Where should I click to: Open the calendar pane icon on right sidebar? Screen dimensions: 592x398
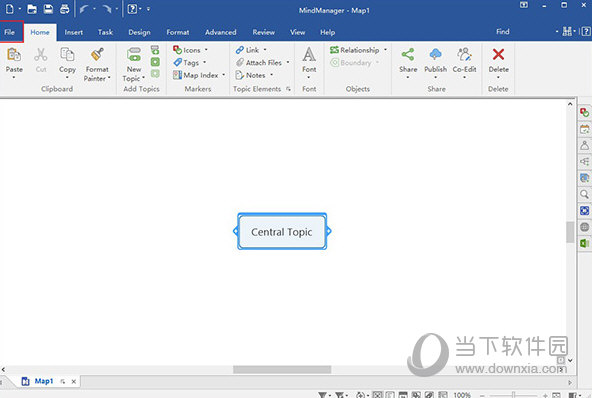[x=584, y=129]
